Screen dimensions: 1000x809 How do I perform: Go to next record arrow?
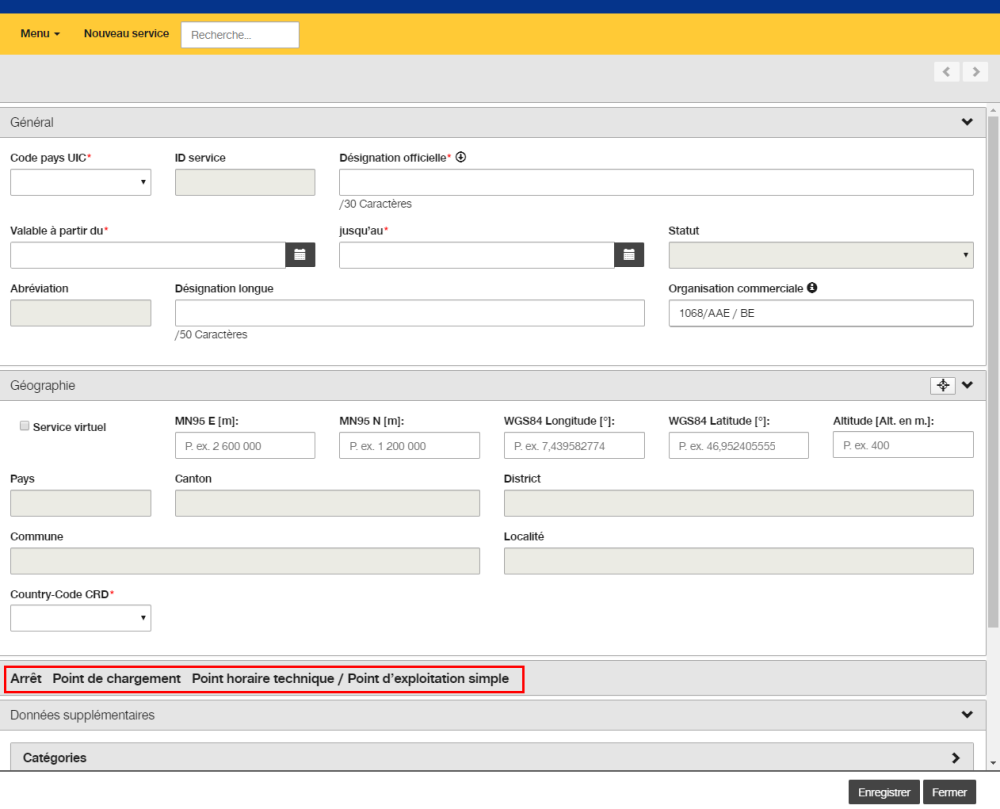(x=976, y=71)
